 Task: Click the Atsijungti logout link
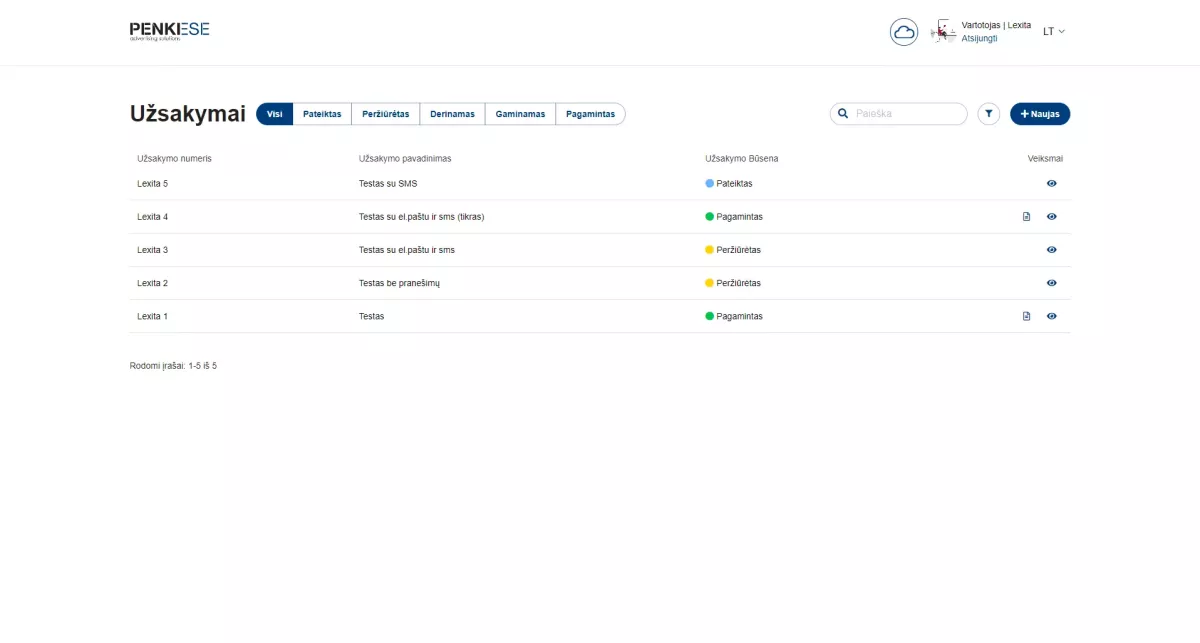[979, 39]
